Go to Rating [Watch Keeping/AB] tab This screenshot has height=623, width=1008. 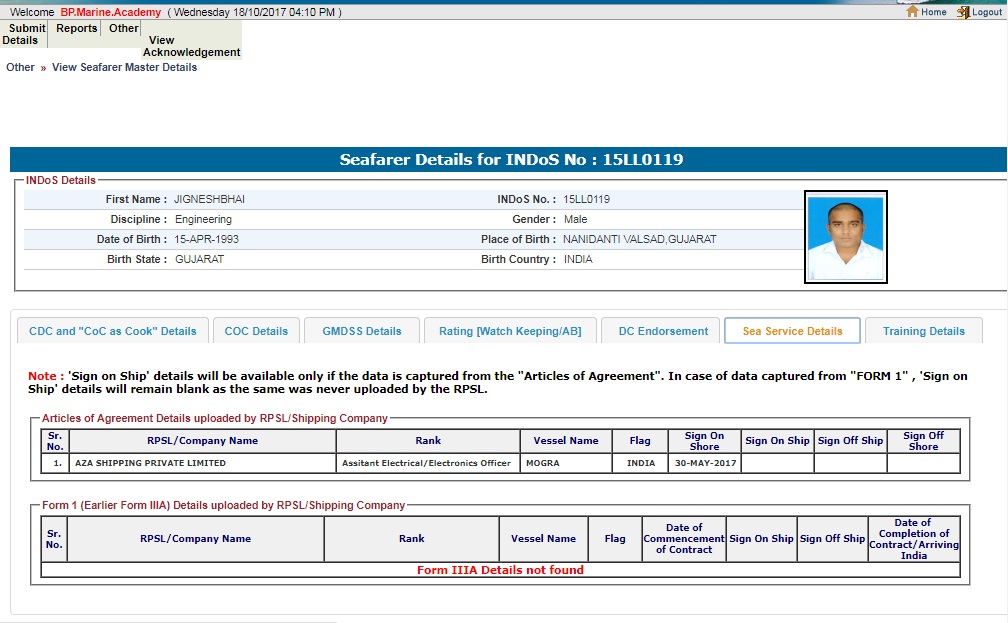(510, 331)
